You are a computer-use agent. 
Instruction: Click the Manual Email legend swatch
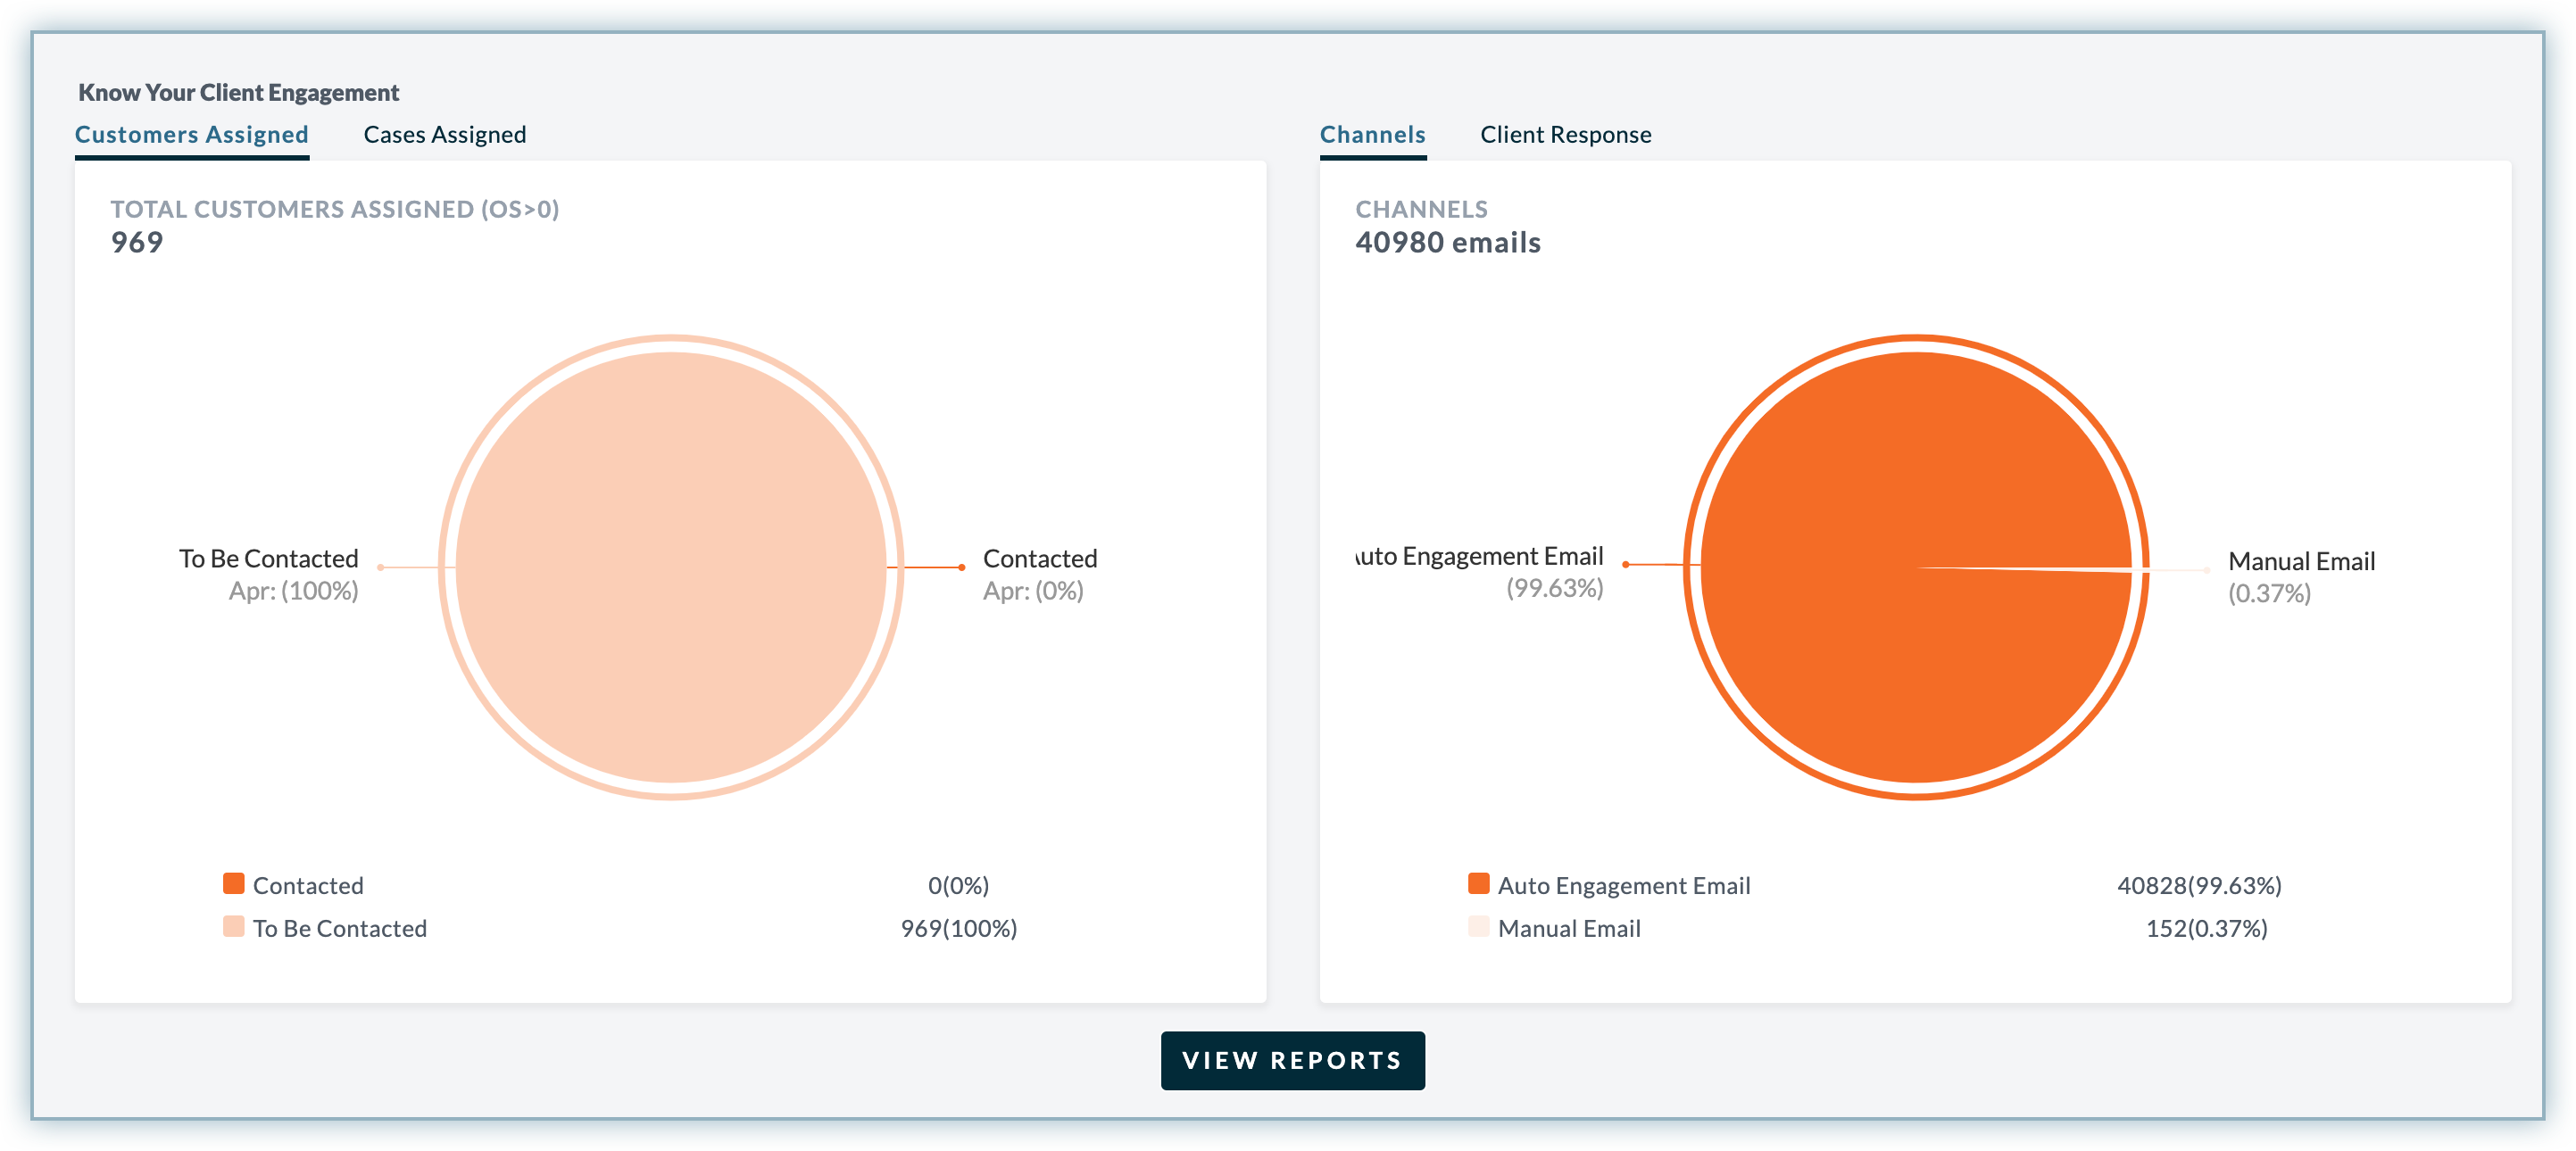click(1478, 926)
